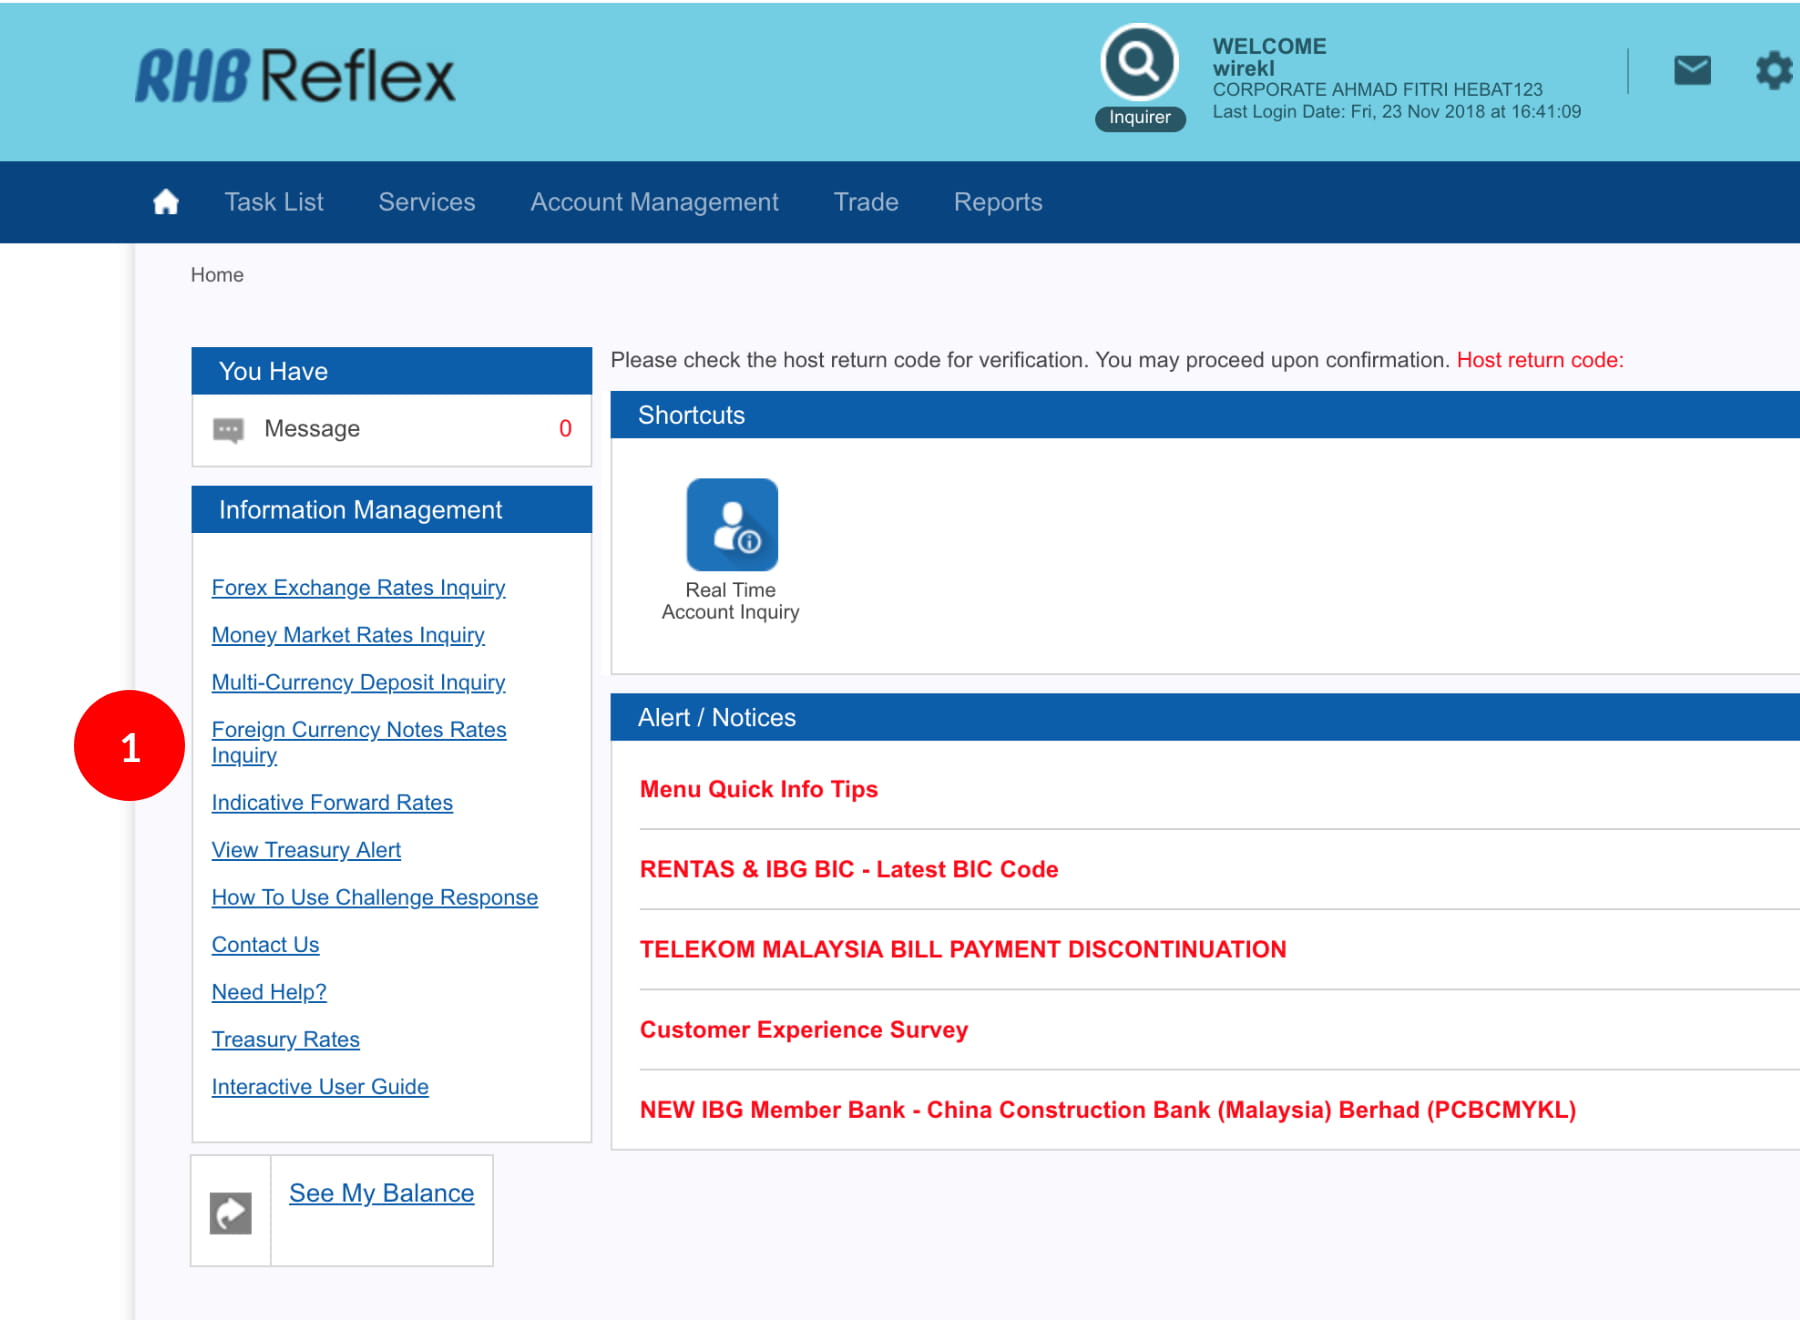Image resolution: width=1800 pixels, height=1320 pixels.
Task: Click the Home breadcrumb text
Action: coord(217,275)
